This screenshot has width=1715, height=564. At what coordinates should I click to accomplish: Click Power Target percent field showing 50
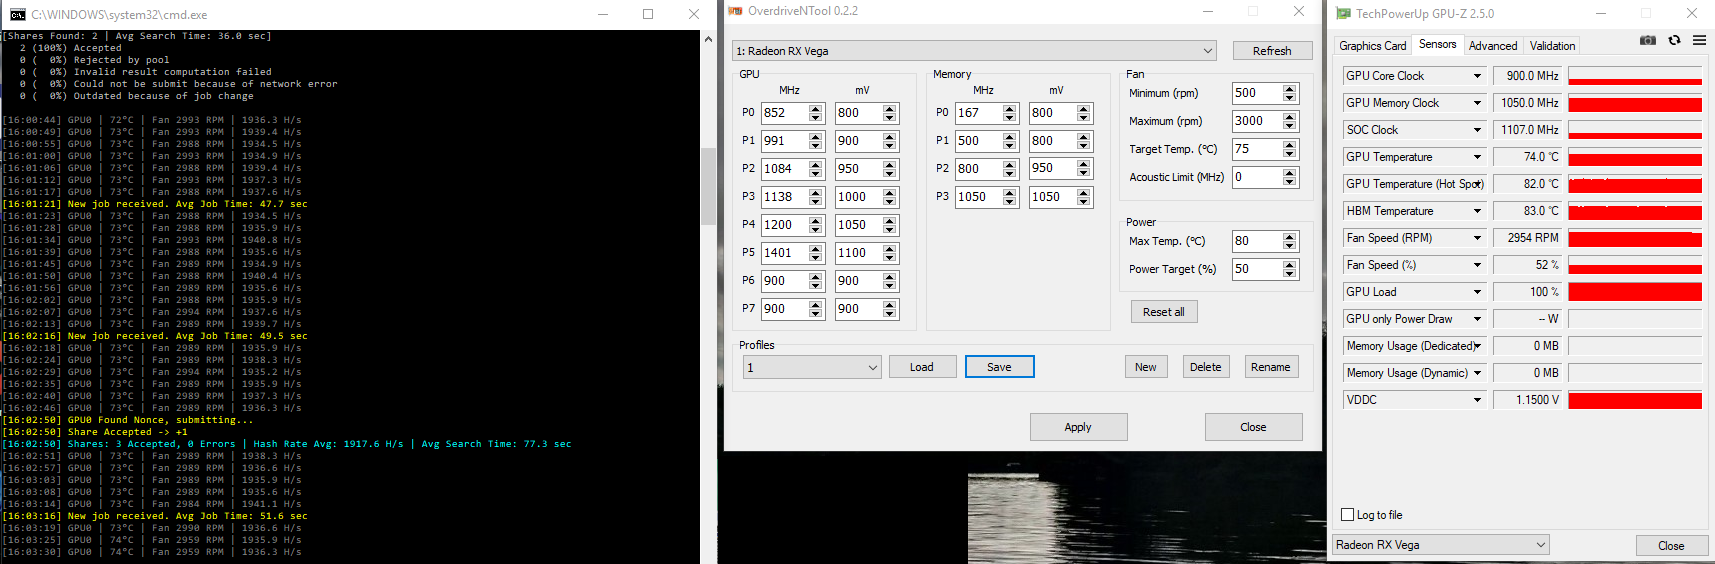(x=1257, y=269)
